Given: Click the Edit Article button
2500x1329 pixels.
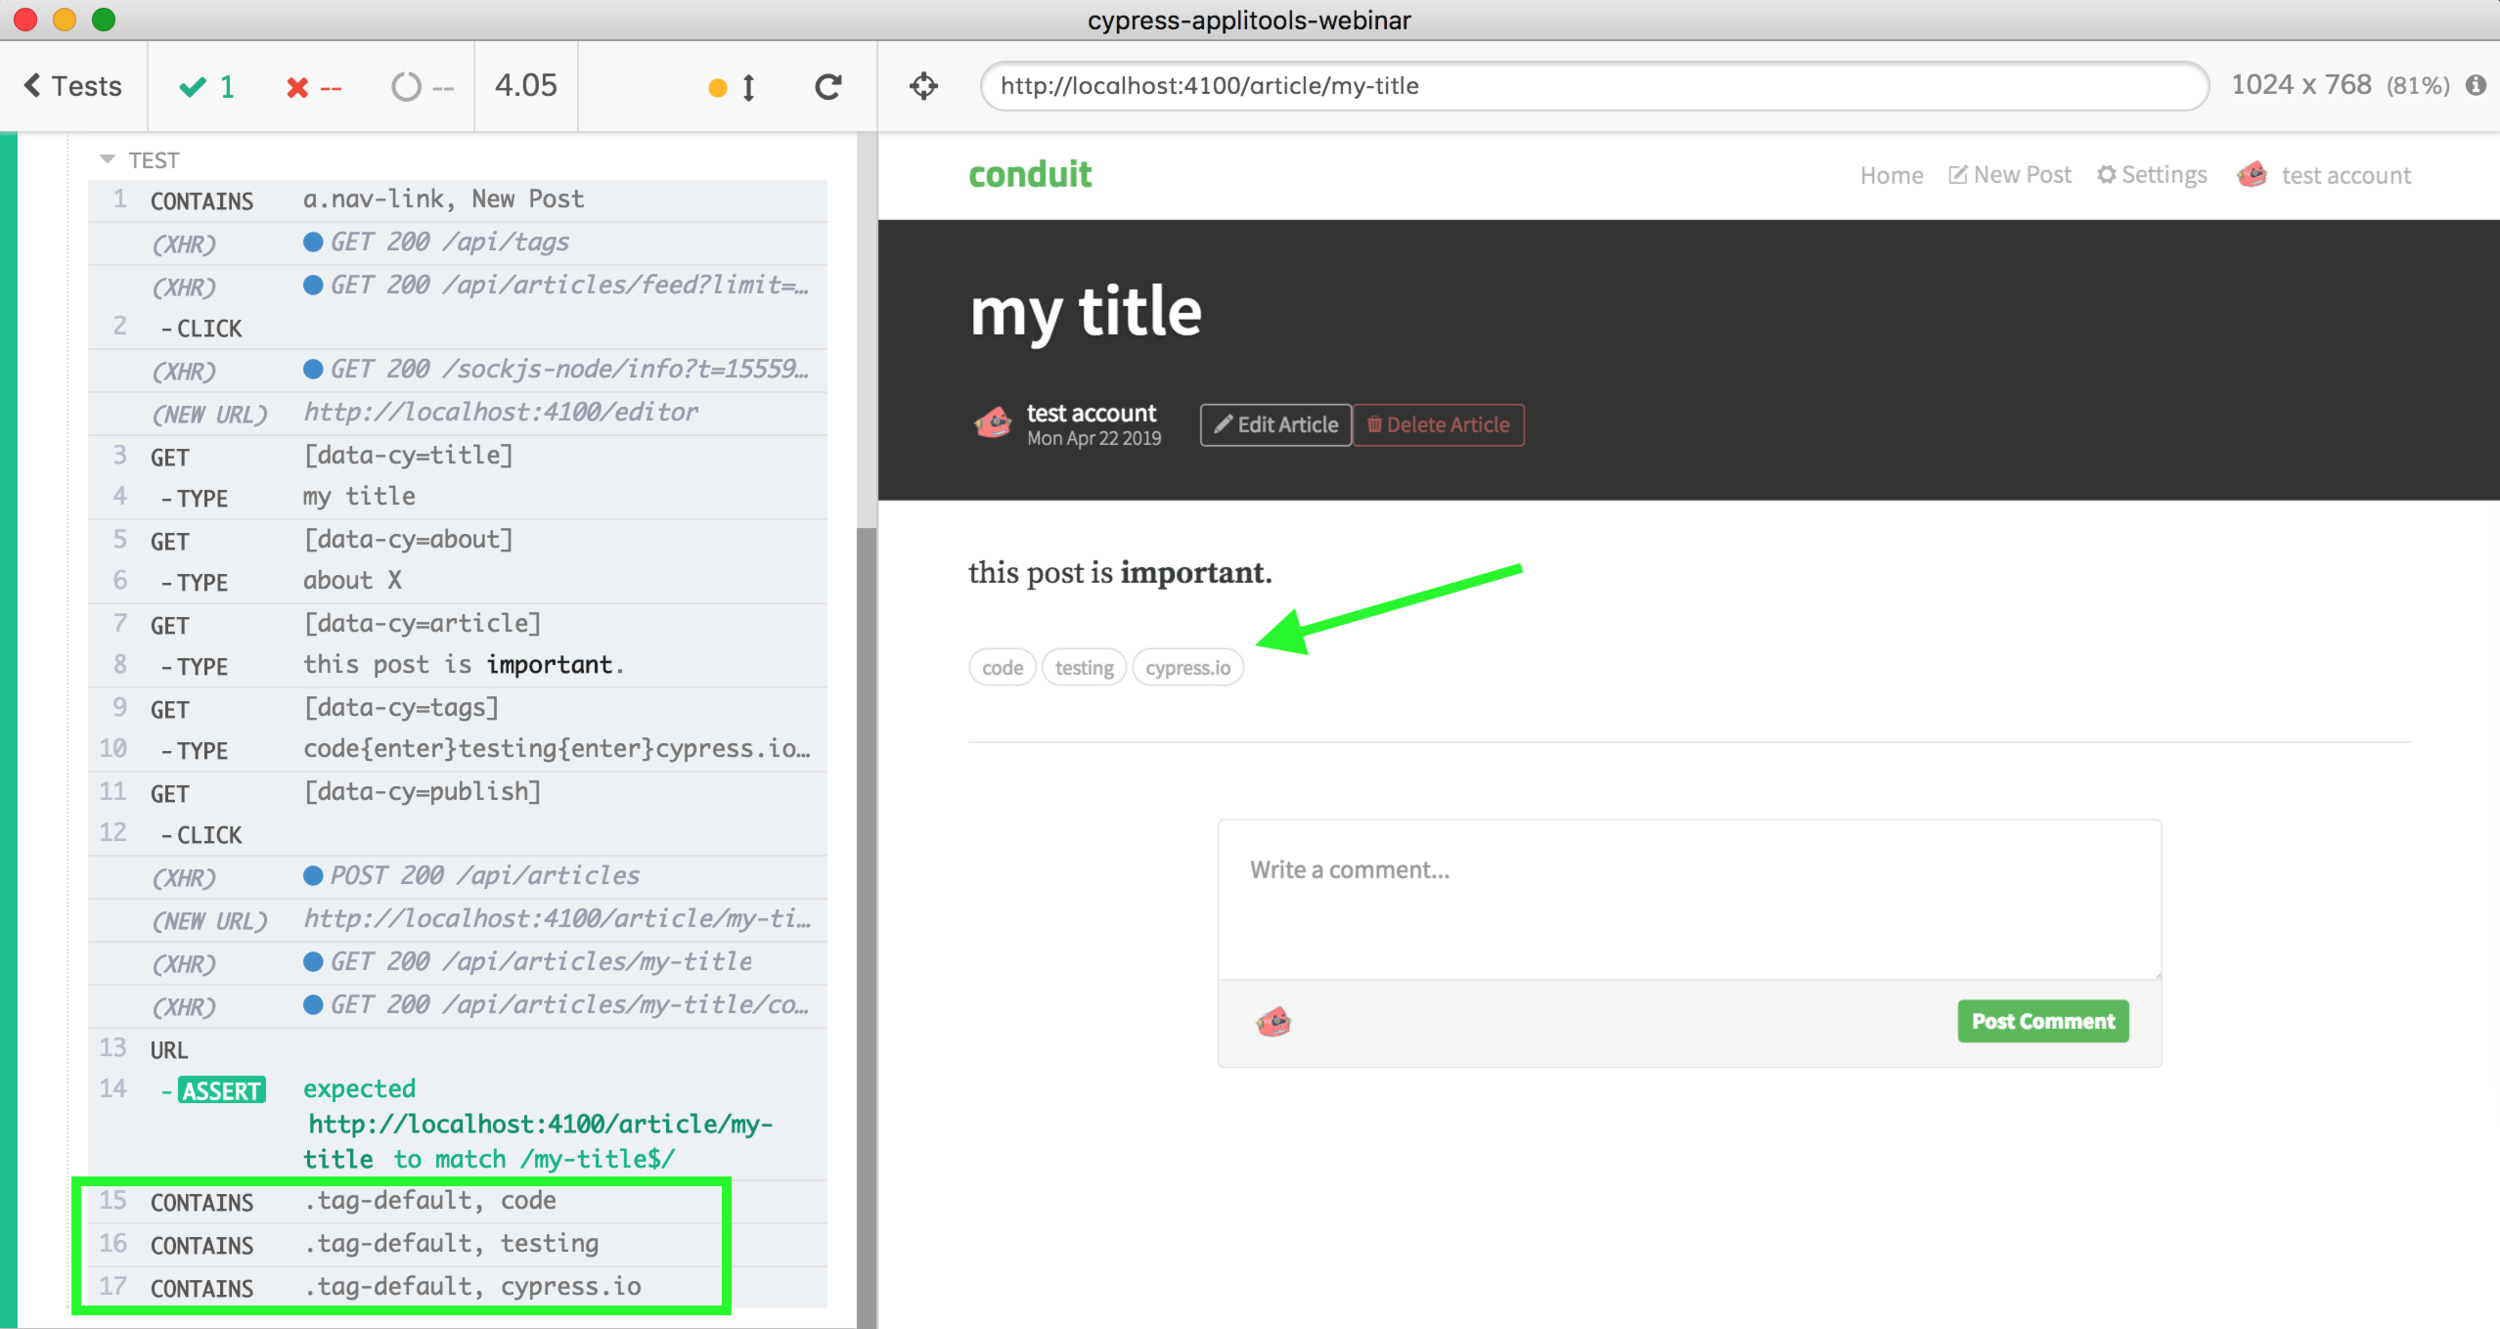Looking at the screenshot, I should [1275, 425].
